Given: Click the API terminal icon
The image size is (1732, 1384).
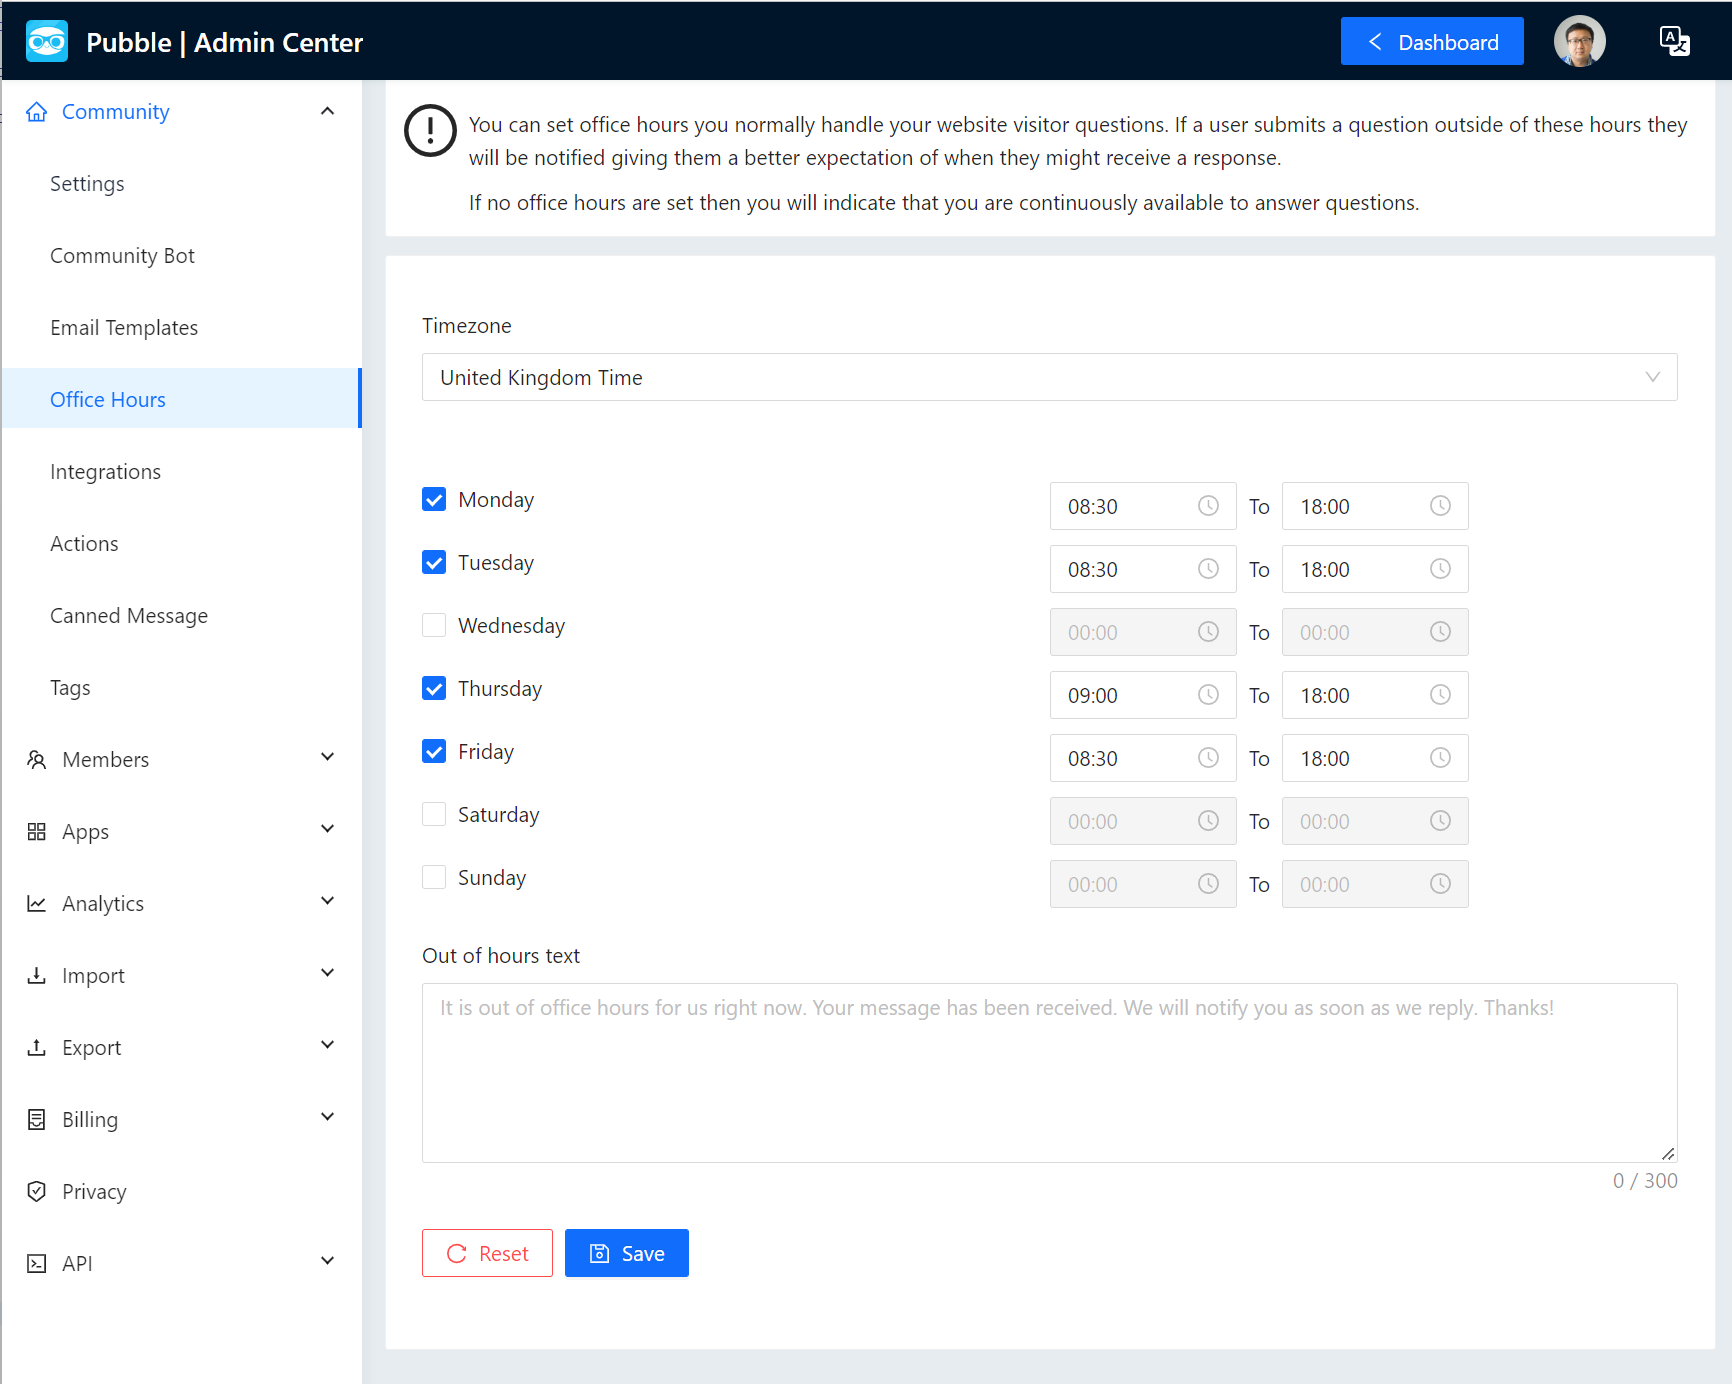Looking at the screenshot, I should pyautogui.click(x=37, y=1263).
